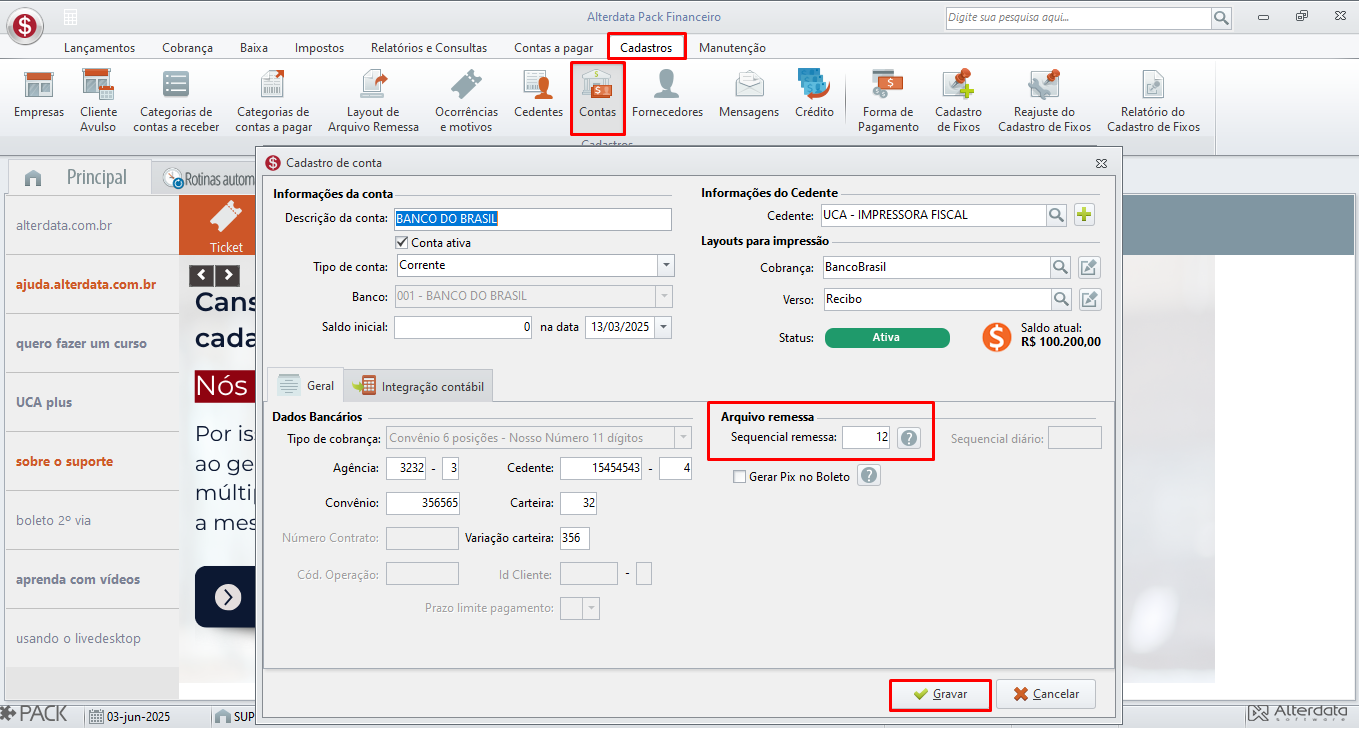Open Relatórios e Consultas menu
This screenshot has width=1359, height=751.
429,47
